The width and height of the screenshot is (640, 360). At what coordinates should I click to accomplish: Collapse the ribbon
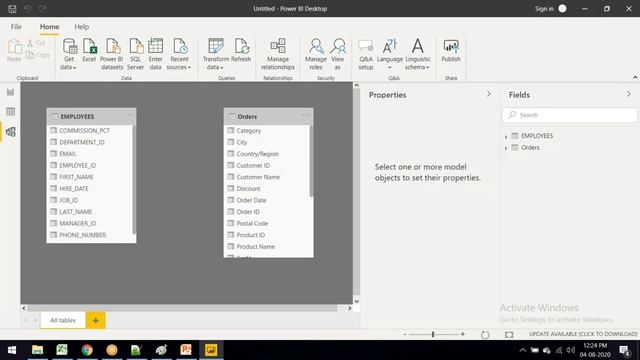tap(635, 77)
